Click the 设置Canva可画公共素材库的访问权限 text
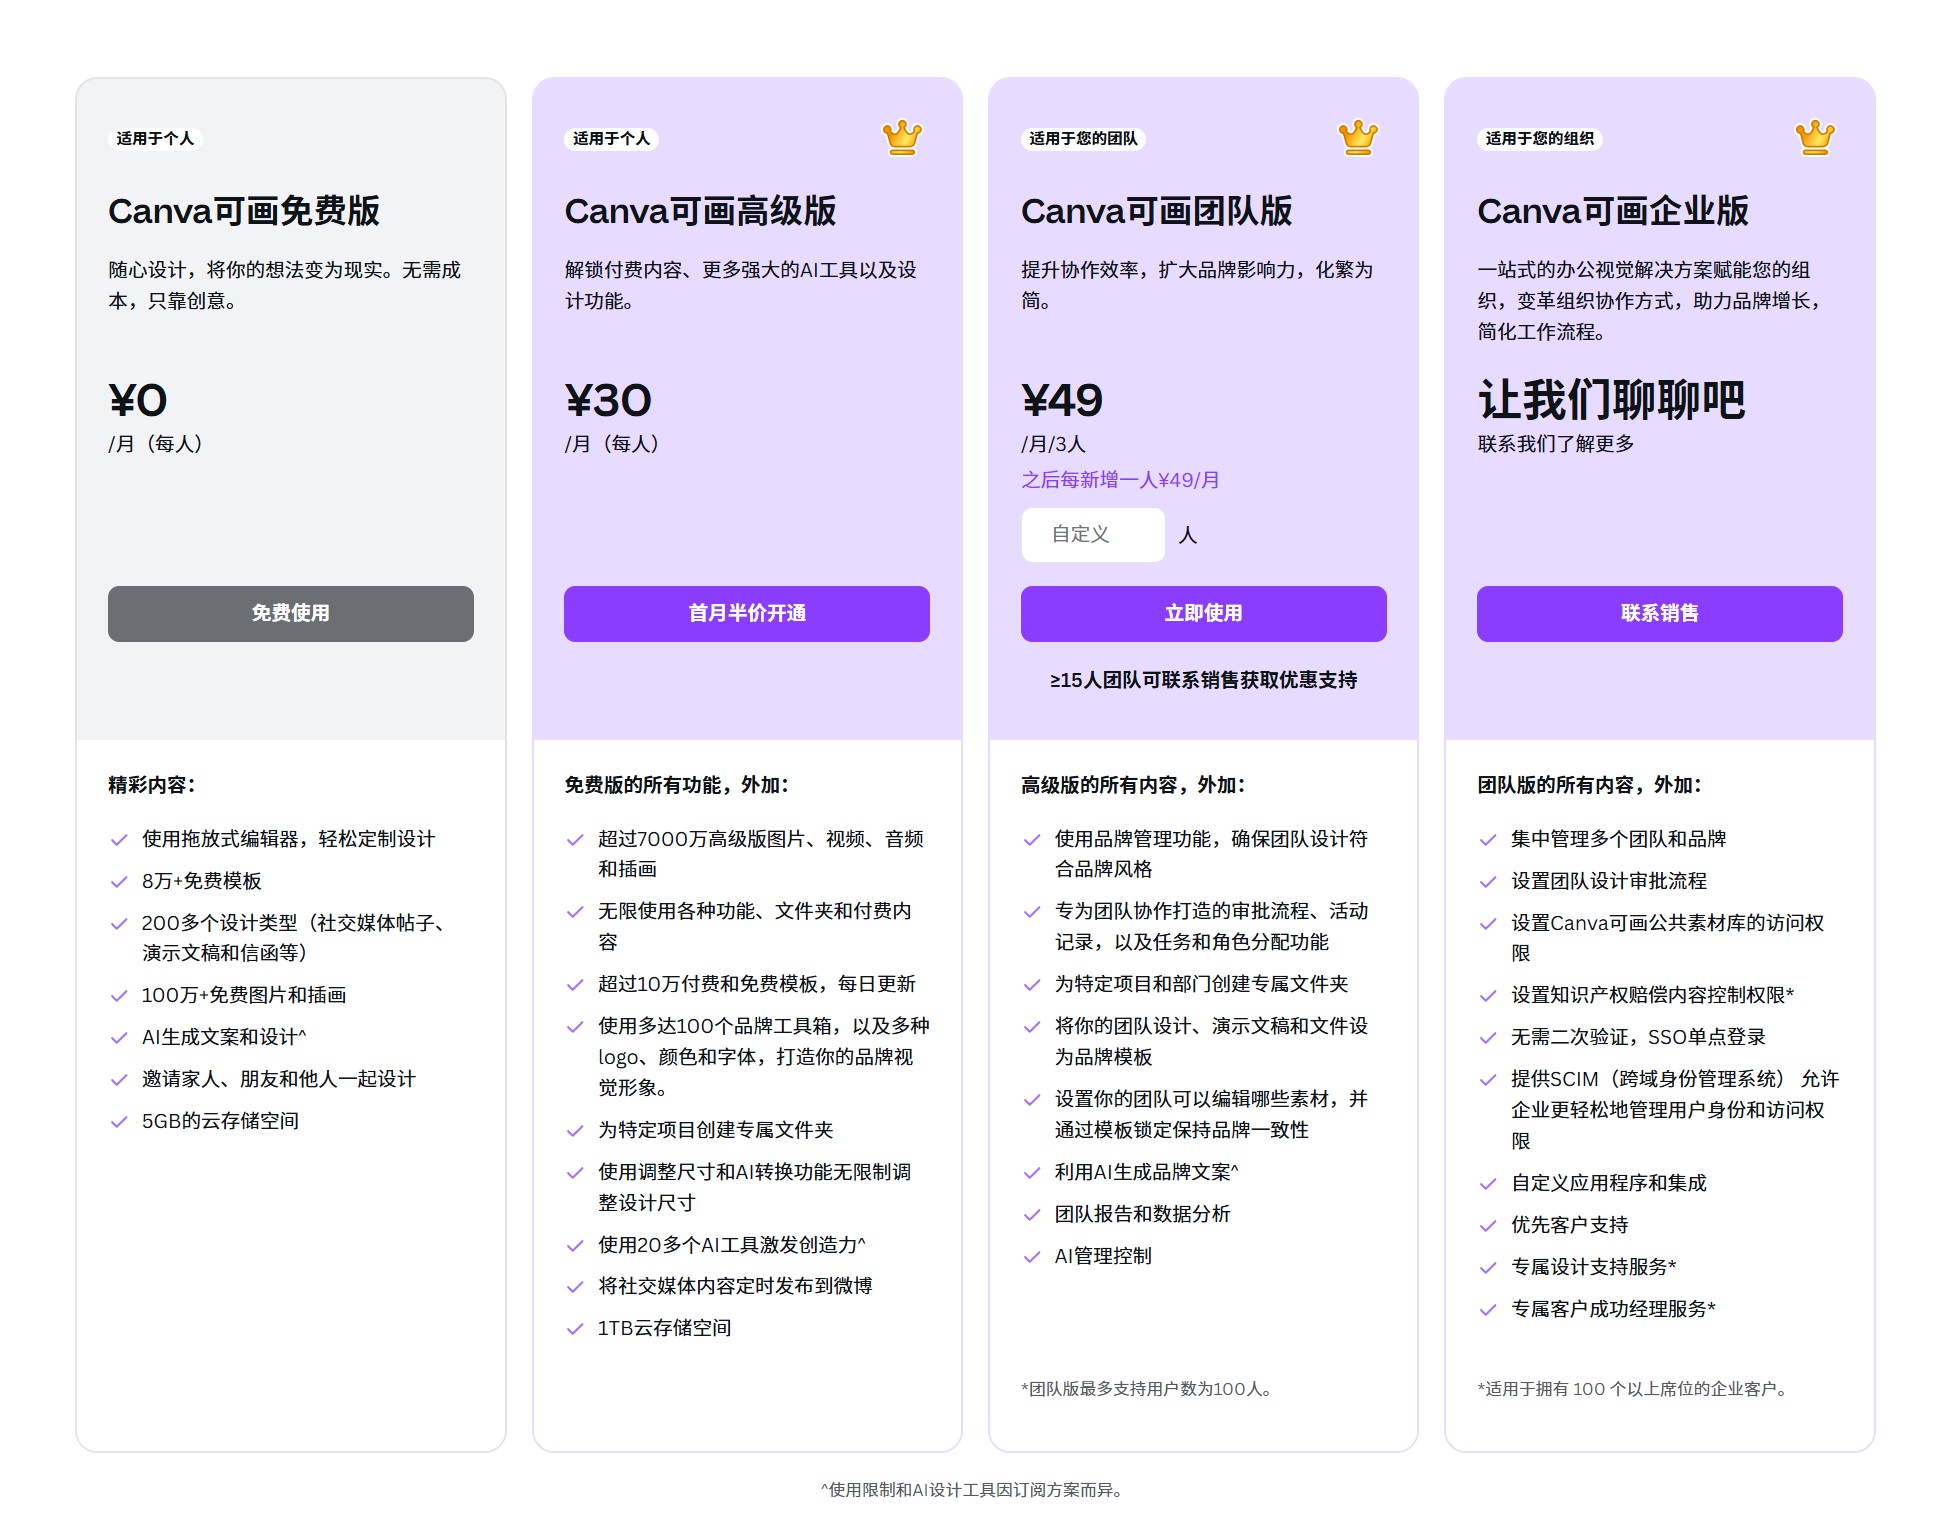This screenshot has width=1953, height=1520. tap(1668, 938)
